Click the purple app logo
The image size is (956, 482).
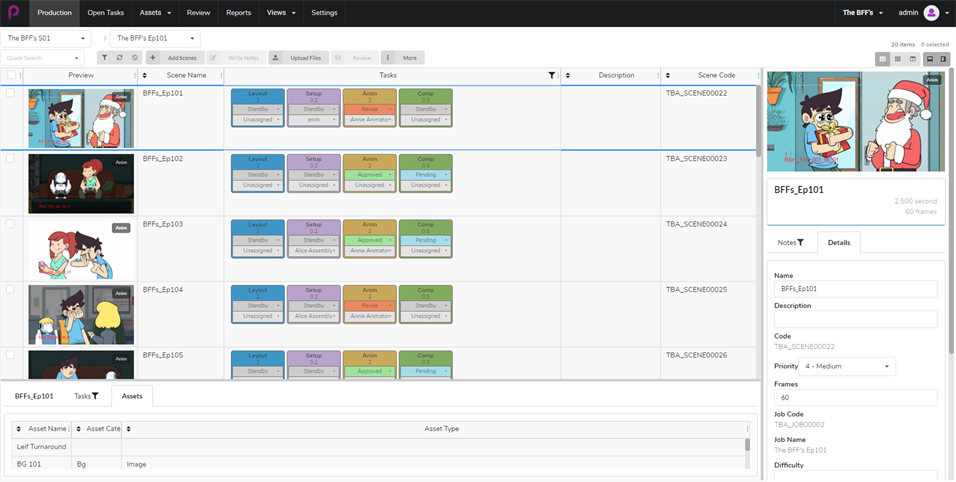[x=13, y=13]
